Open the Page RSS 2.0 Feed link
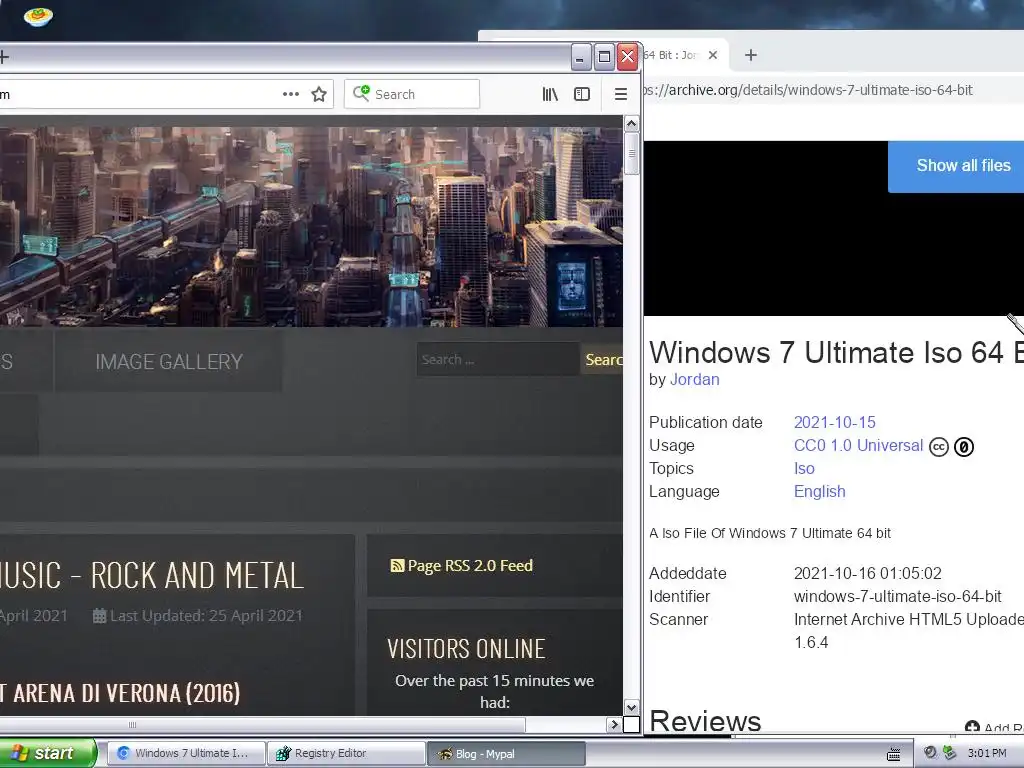 coord(470,566)
